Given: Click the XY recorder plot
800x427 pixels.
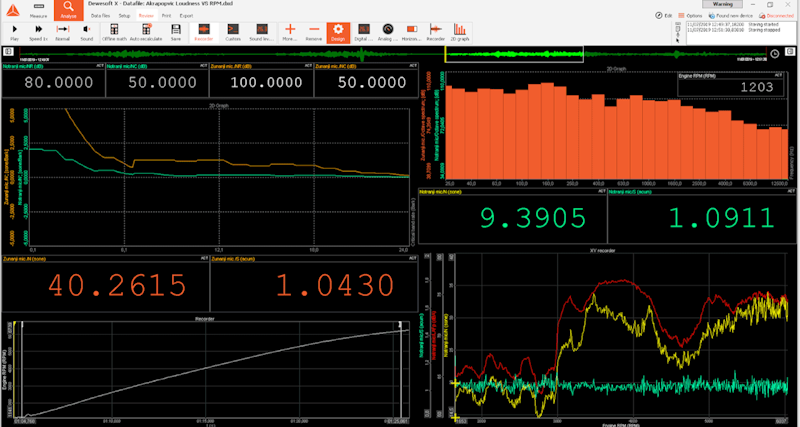Looking at the screenshot, I should pyautogui.click(x=620, y=334).
